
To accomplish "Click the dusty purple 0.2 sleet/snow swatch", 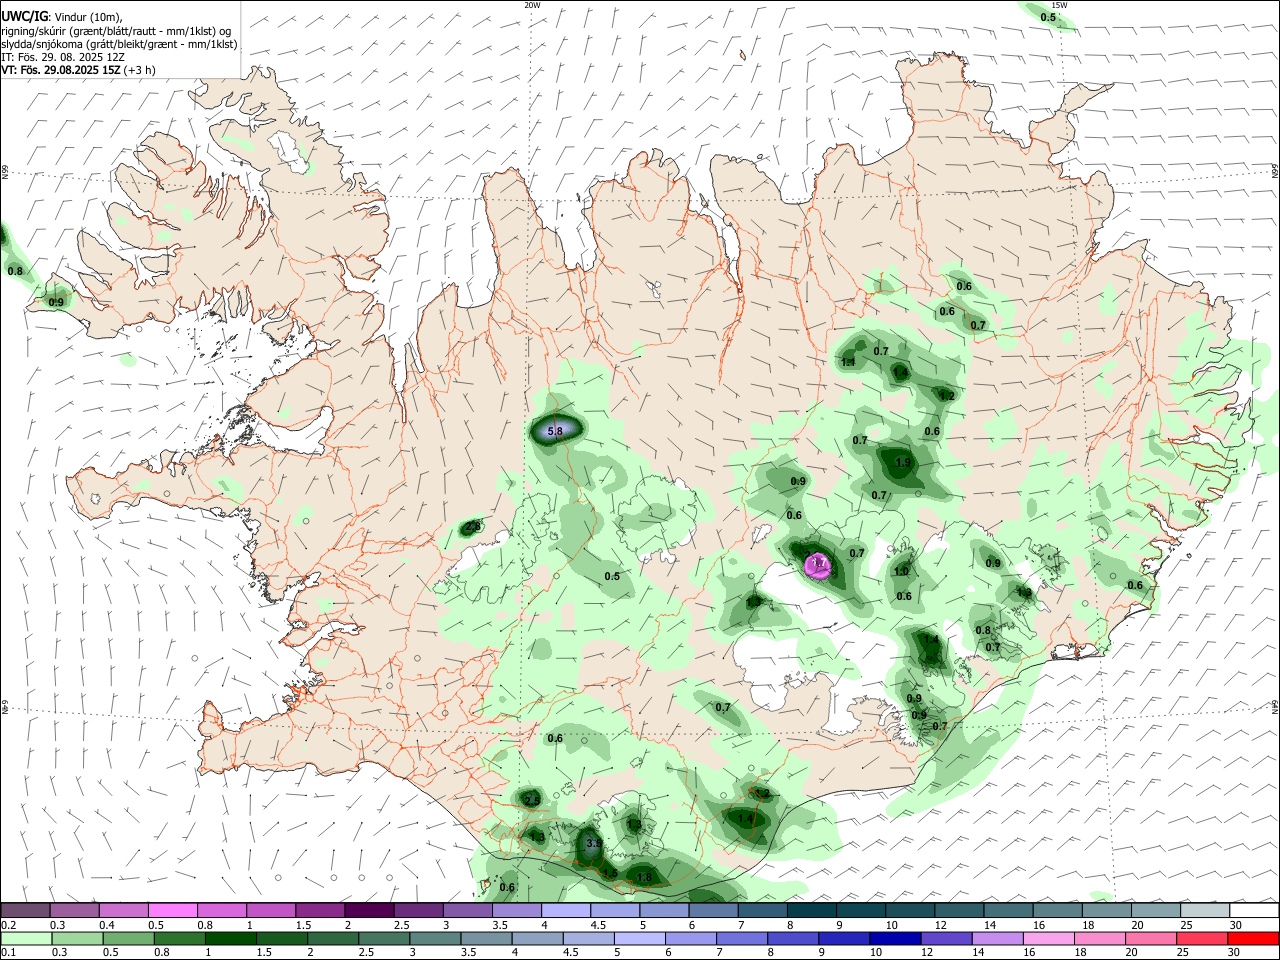I will pyautogui.click(x=26, y=911).
